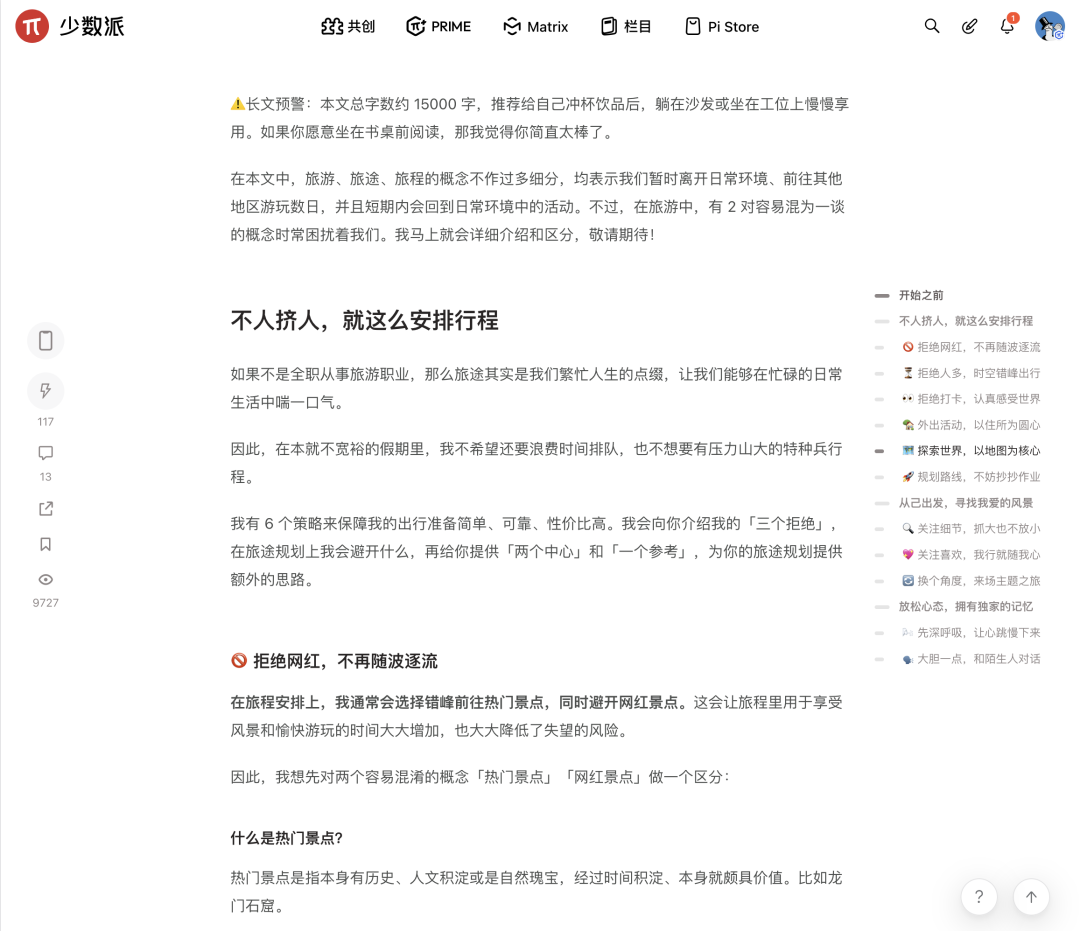Screen dimensions: 1080x931
Task: Open the user avatar menu
Action: (1050, 26)
